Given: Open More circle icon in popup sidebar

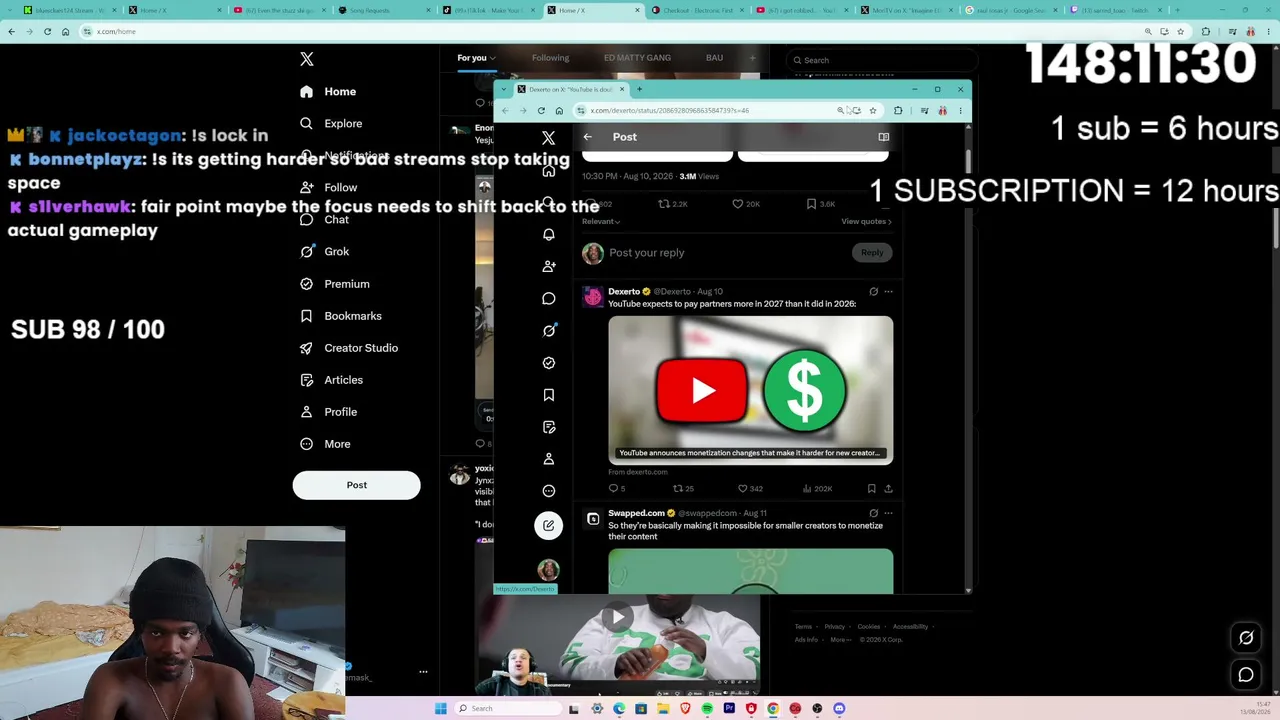Looking at the screenshot, I should [x=548, y=491].
